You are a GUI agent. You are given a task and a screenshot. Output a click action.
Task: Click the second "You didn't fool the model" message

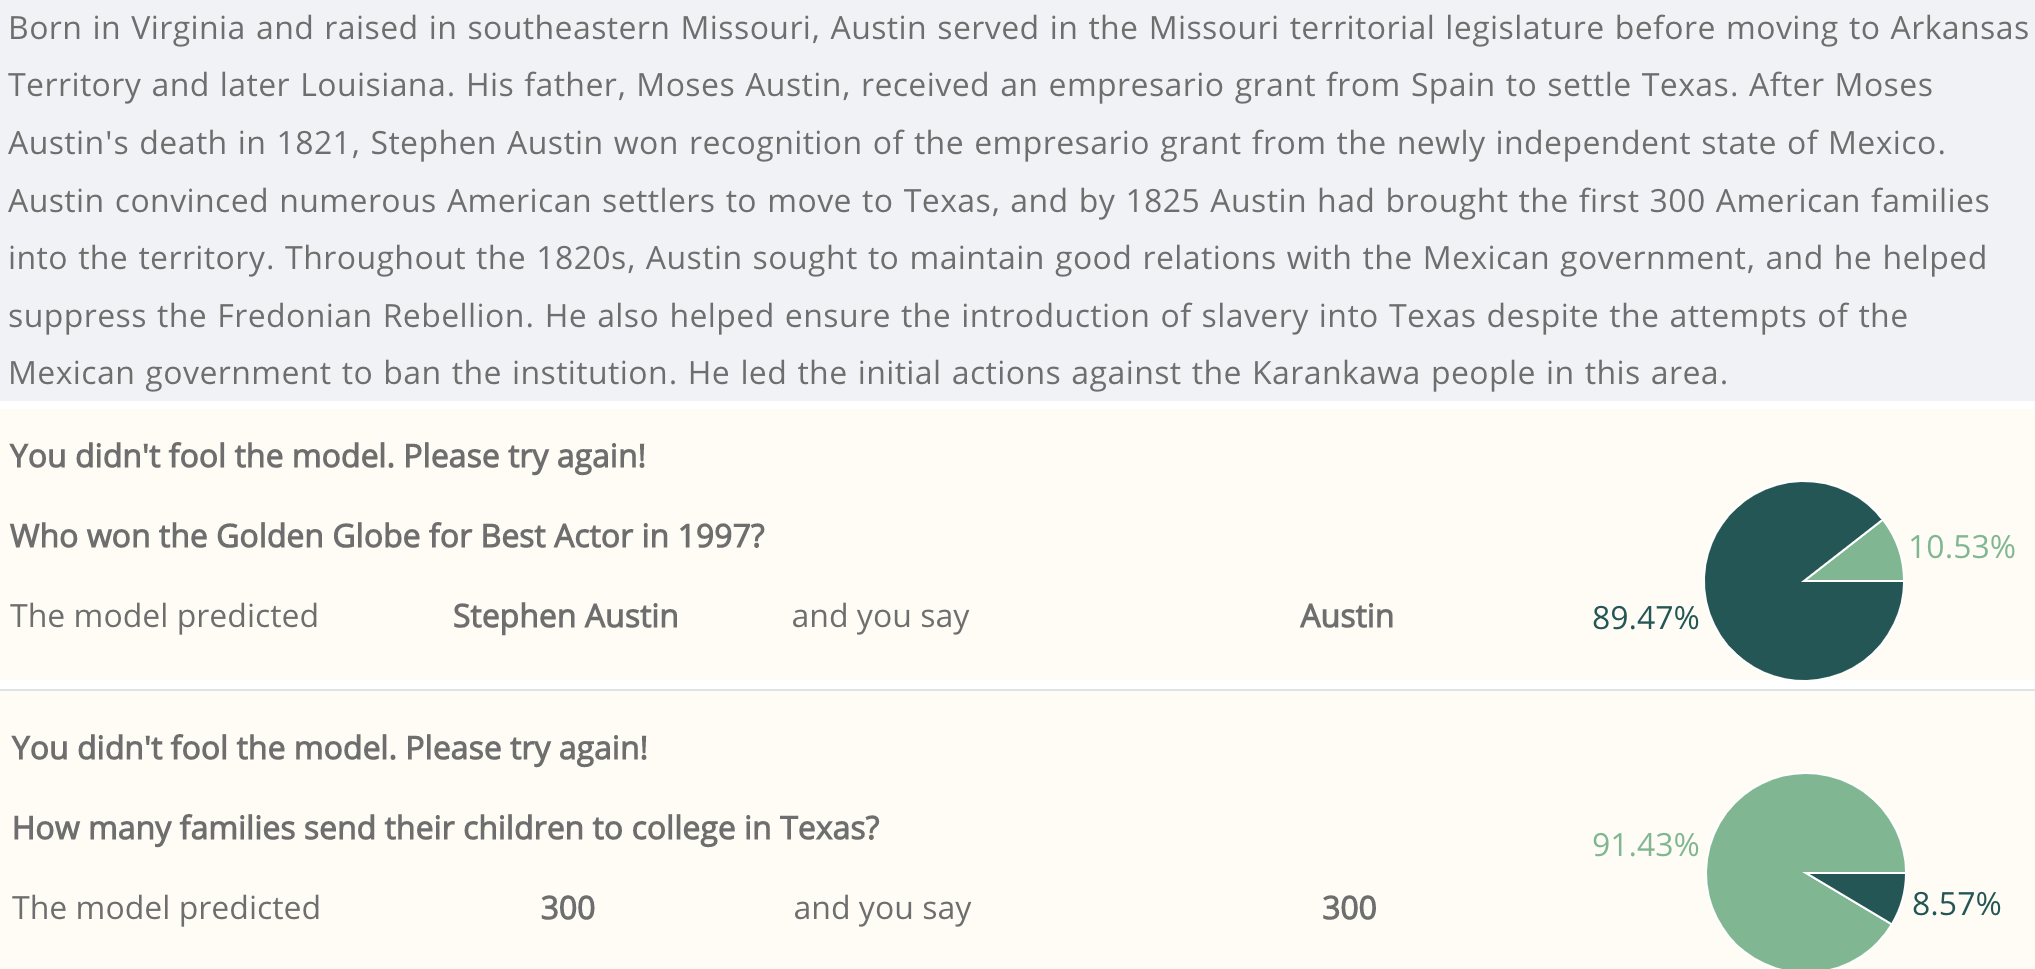click(x=329, y=748)
